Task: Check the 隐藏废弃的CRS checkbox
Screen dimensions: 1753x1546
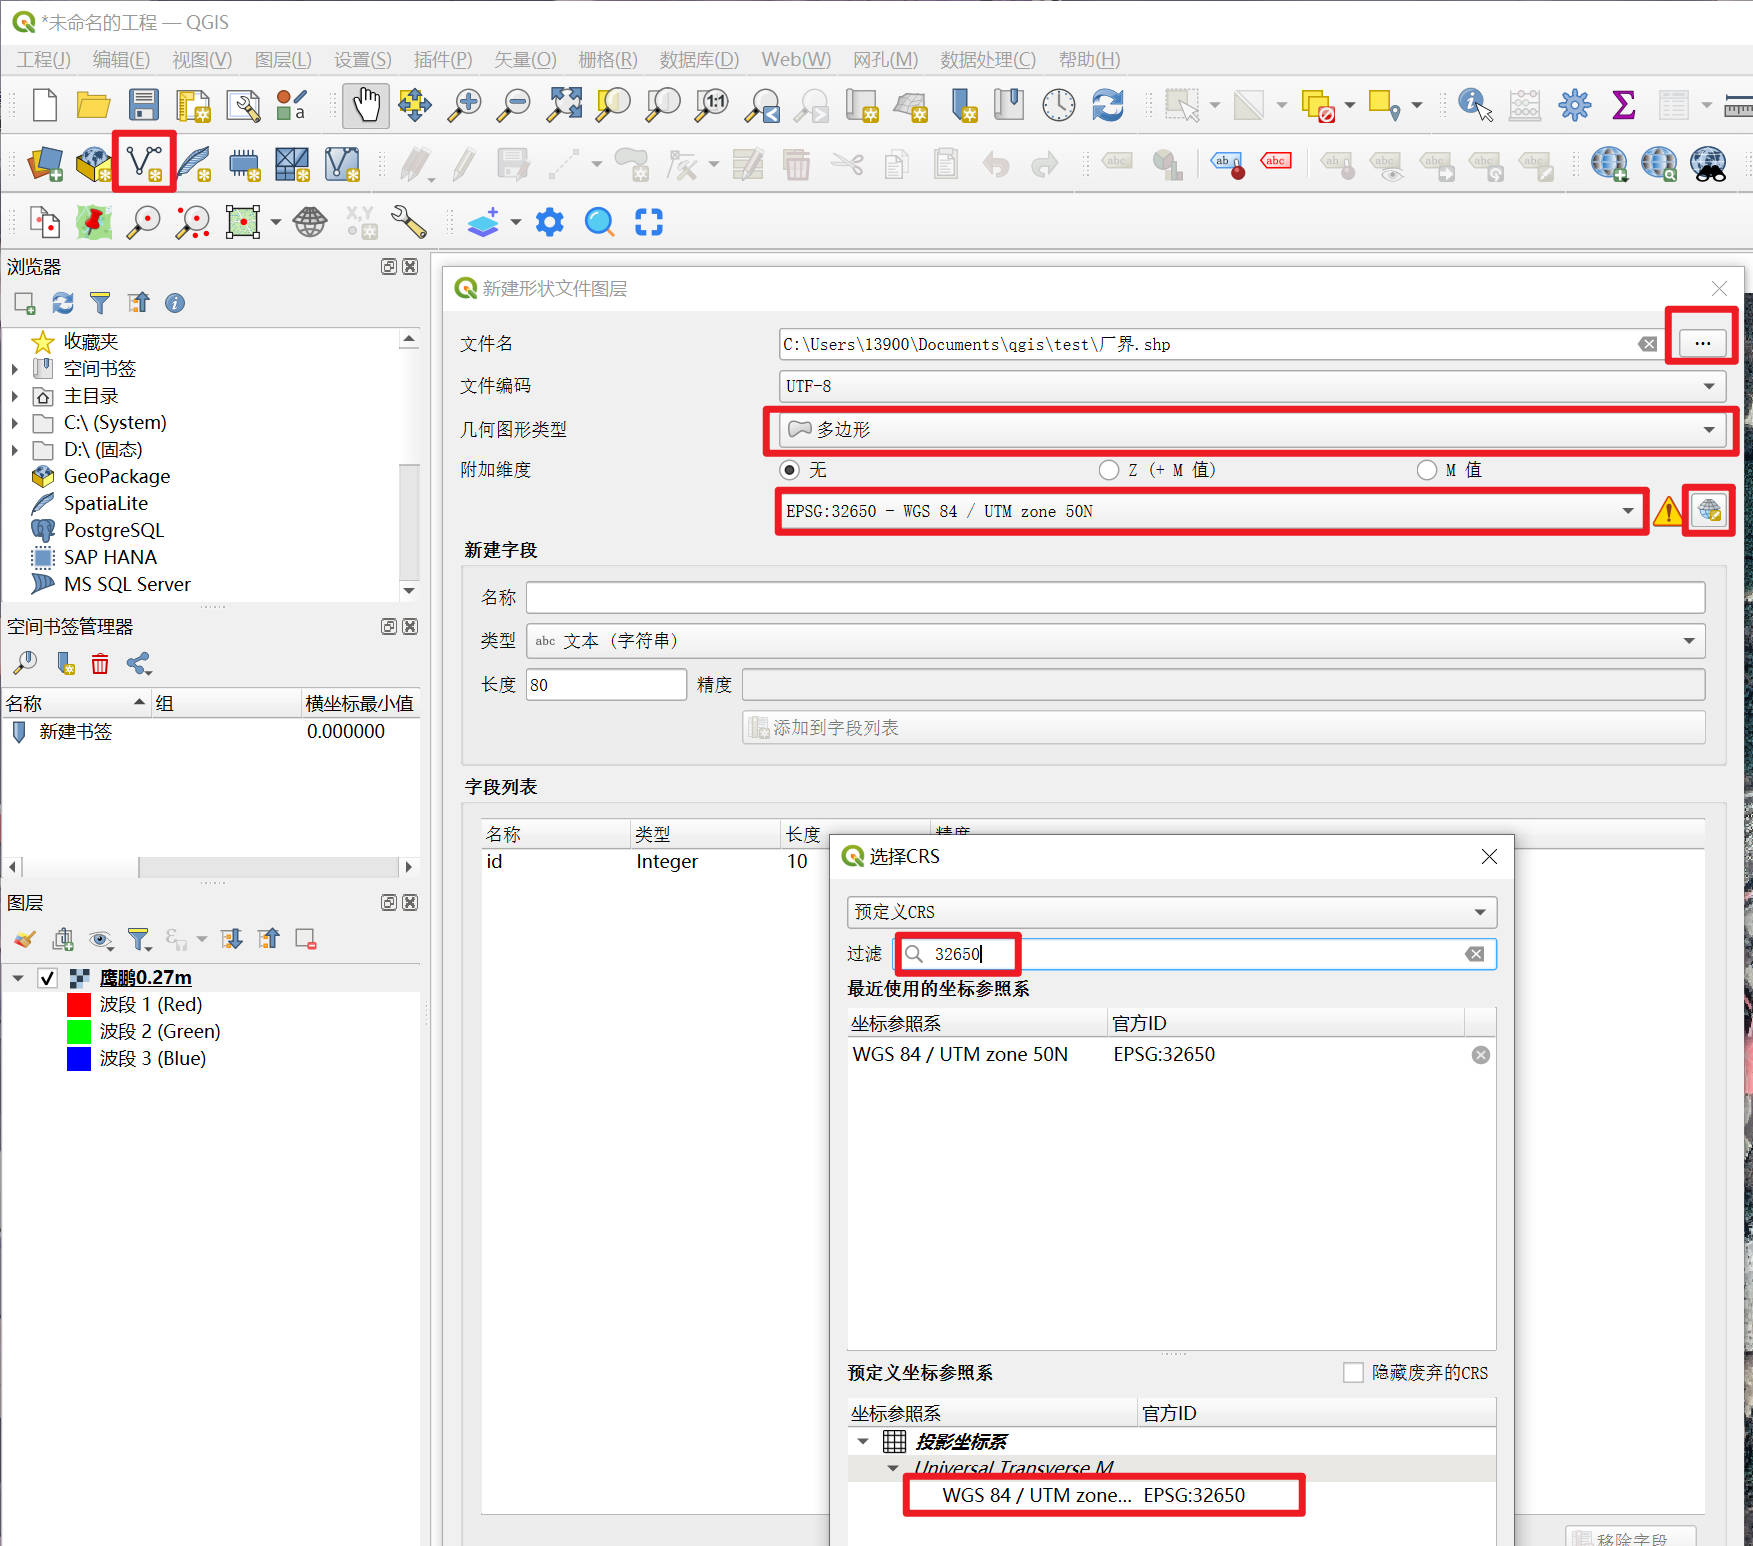Action: tap(1353, 1373)
